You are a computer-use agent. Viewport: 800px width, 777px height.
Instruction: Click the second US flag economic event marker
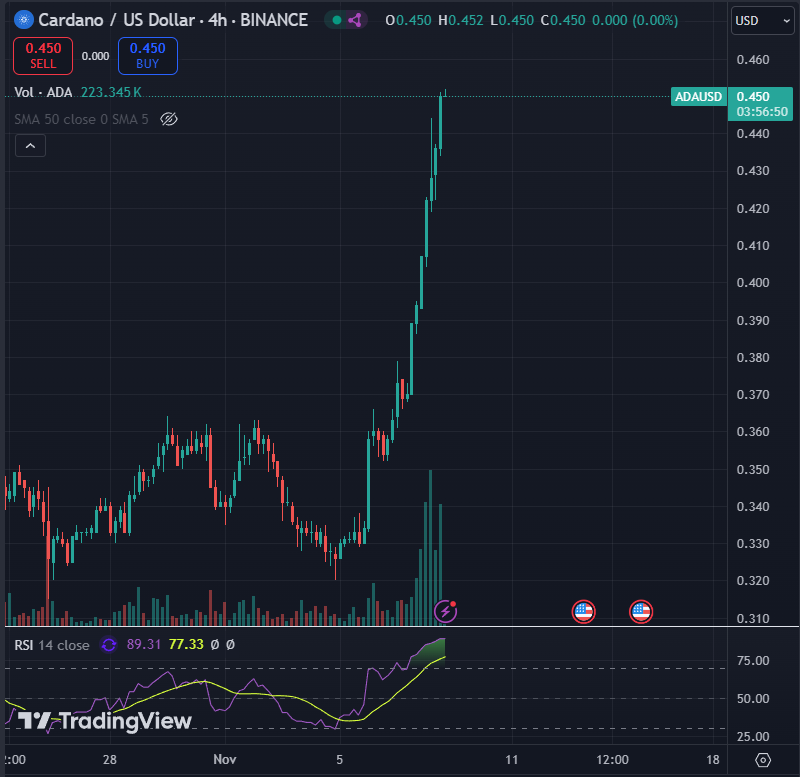(x=641, y=612)
